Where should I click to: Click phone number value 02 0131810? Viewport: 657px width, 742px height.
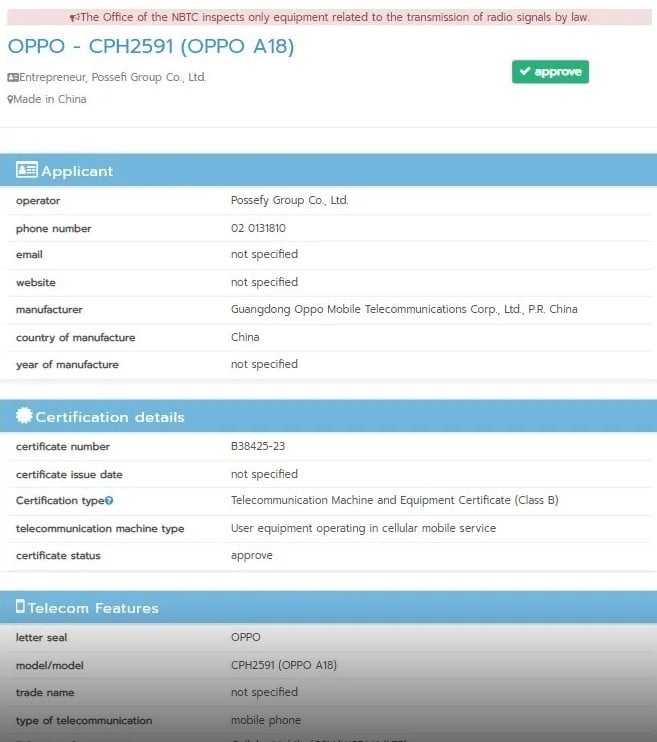tap(258, 228)
